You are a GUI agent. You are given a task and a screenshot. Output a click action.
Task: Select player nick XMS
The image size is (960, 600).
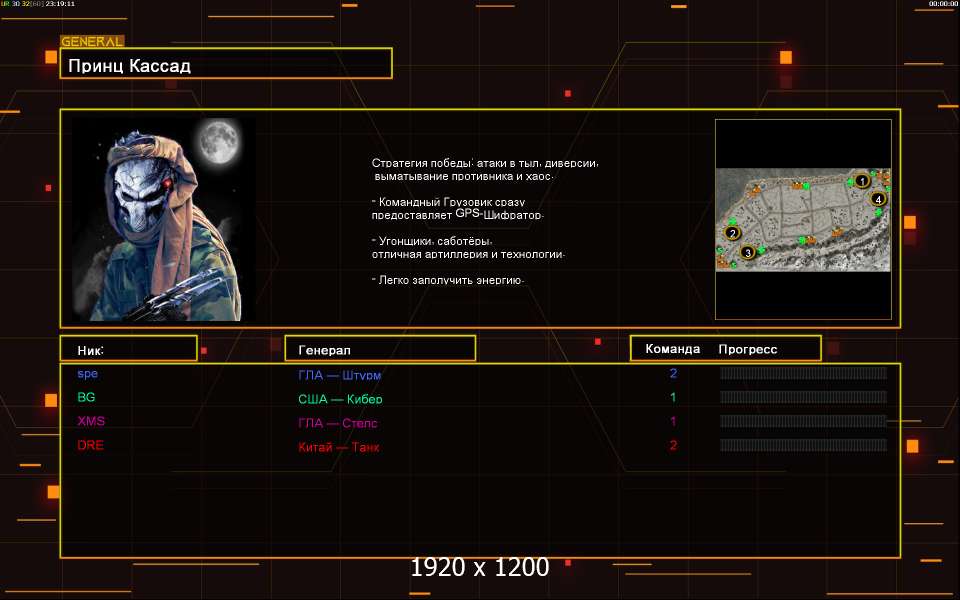(91, 421)
